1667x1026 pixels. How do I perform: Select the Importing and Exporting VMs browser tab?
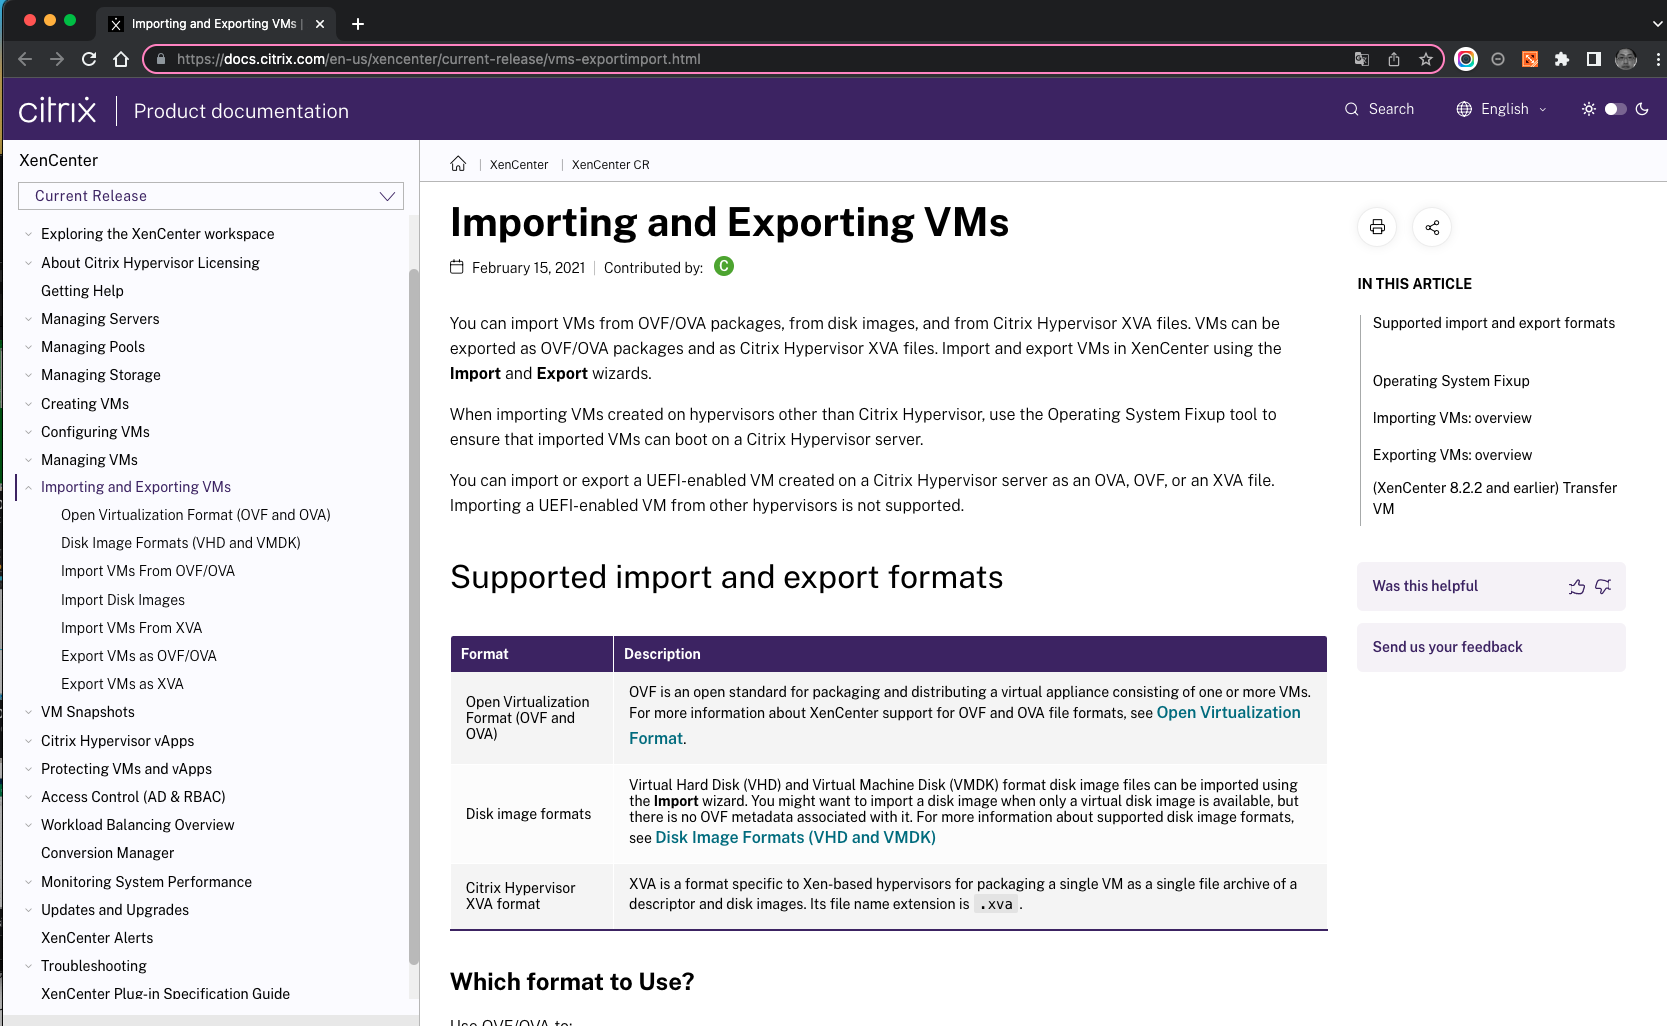click(x=215, y=23)
